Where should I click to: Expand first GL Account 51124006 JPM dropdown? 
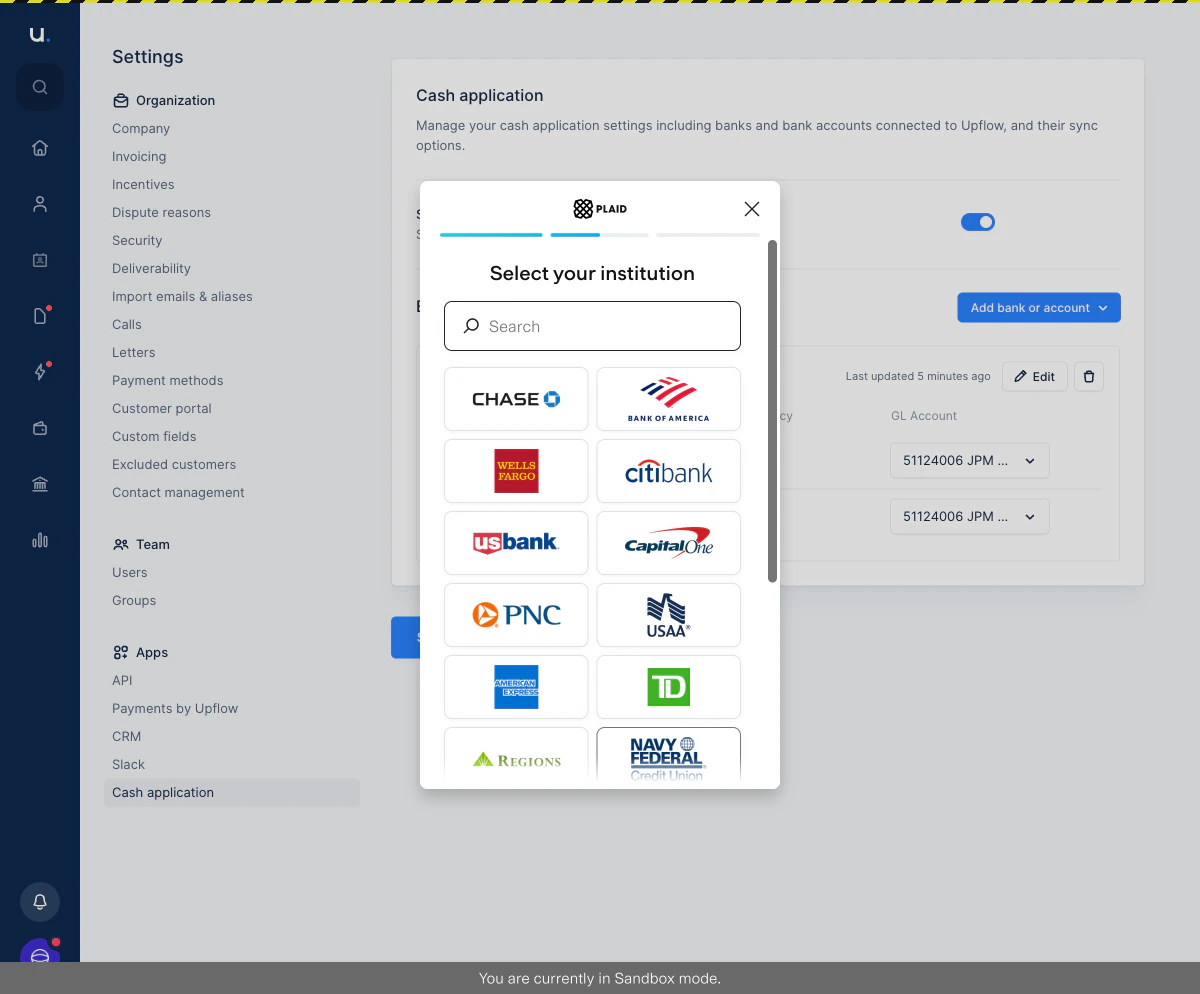(969, 461)
